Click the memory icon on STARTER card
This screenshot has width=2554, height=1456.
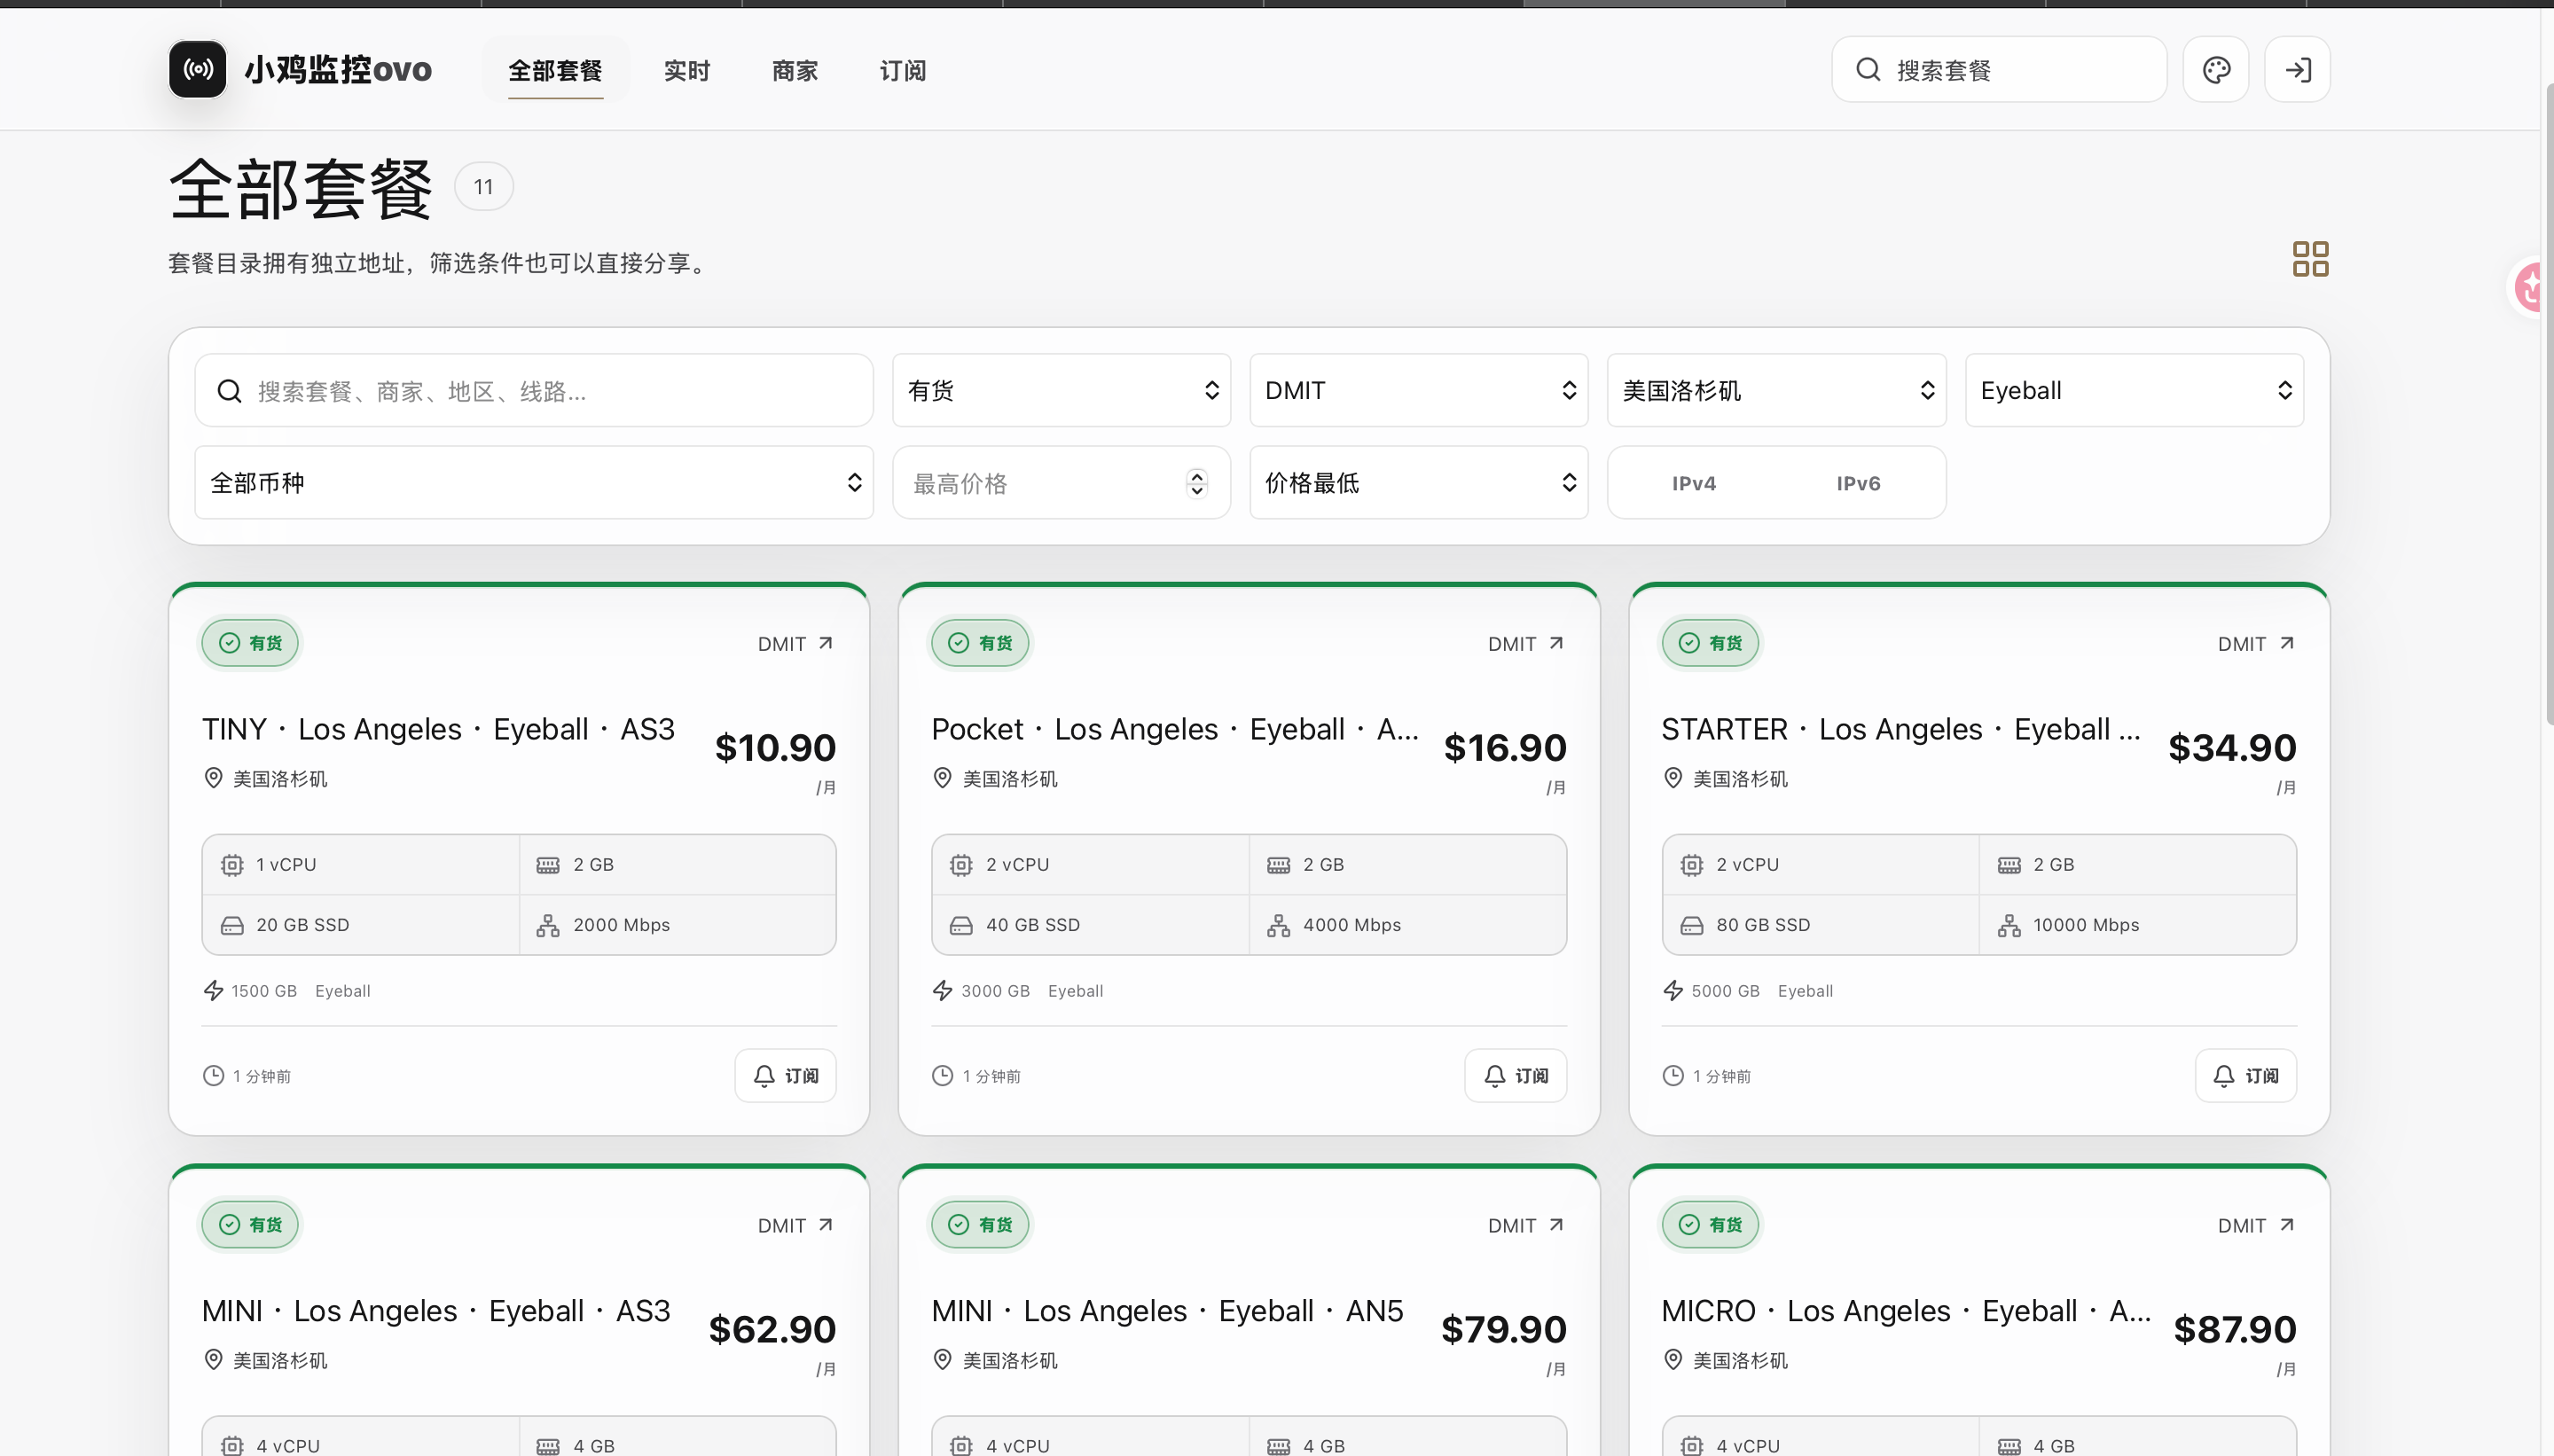2009,865
